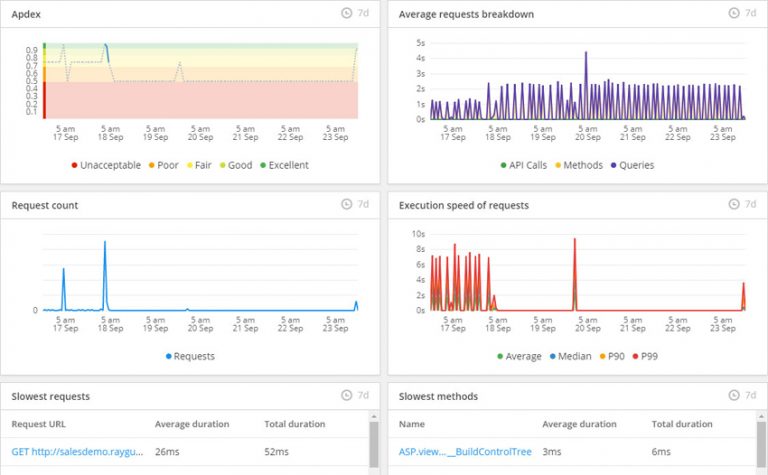The width and height of the screenshot is (768, 475).
Task: Click the clock icon on Request count panel
Action: click(x=346, y=204)
